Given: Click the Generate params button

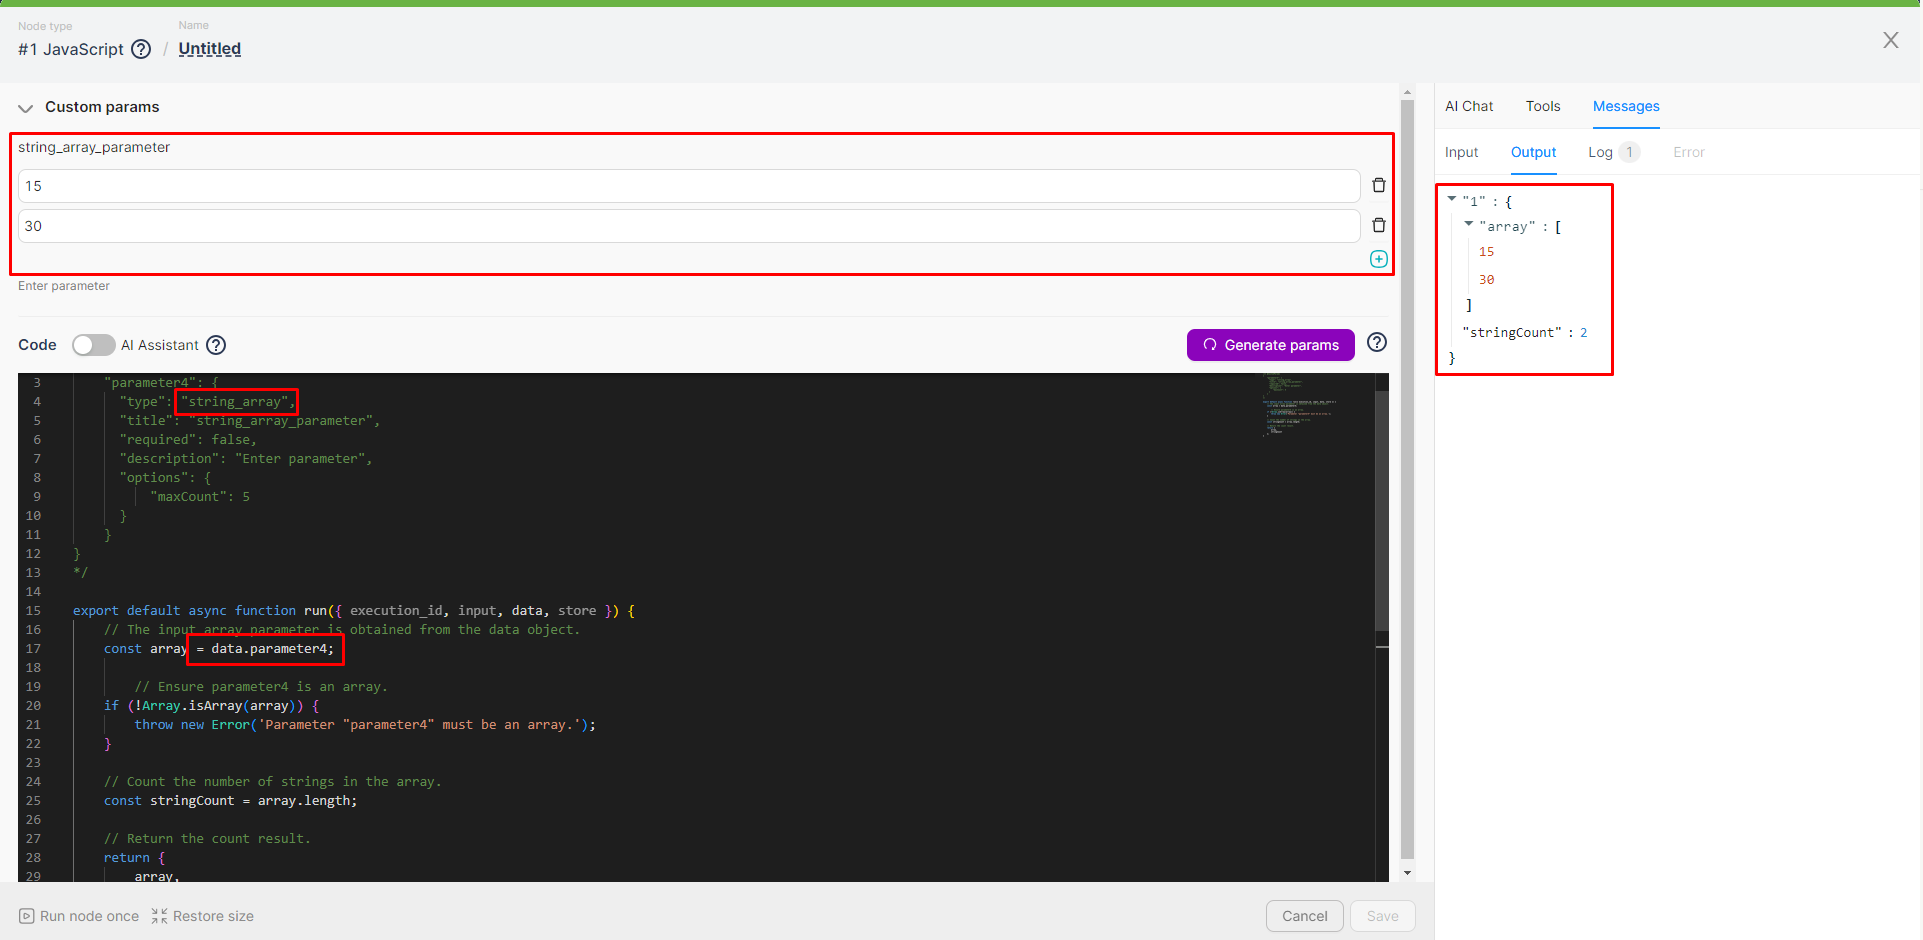Looking at the screenshot, I should pyautogui.click(x=1270, y=344).
